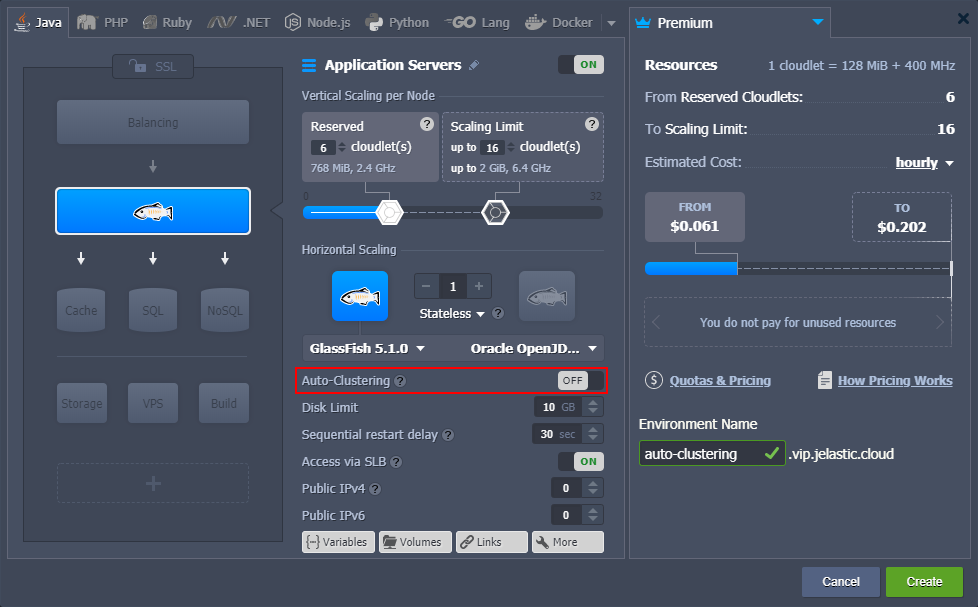Click Create to build the environment
978x607 pixels.
(x=924, y=581)
